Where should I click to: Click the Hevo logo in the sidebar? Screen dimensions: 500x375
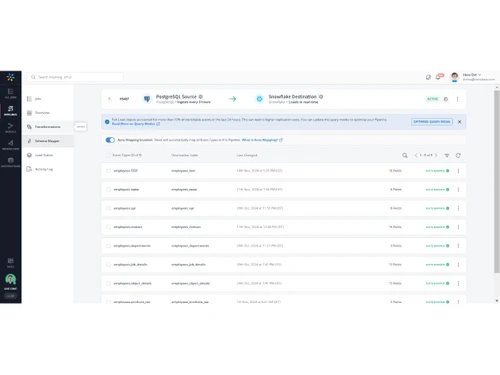11,77
